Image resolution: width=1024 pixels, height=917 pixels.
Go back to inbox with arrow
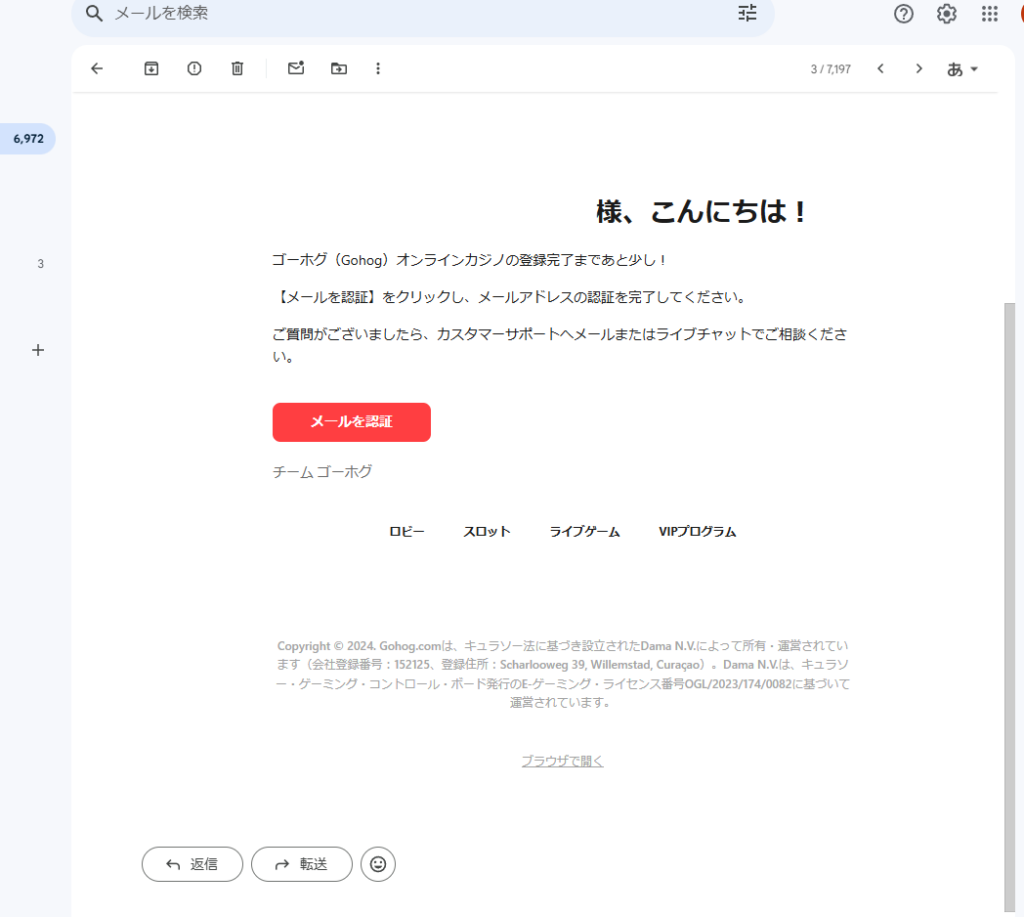coord(97,69)
